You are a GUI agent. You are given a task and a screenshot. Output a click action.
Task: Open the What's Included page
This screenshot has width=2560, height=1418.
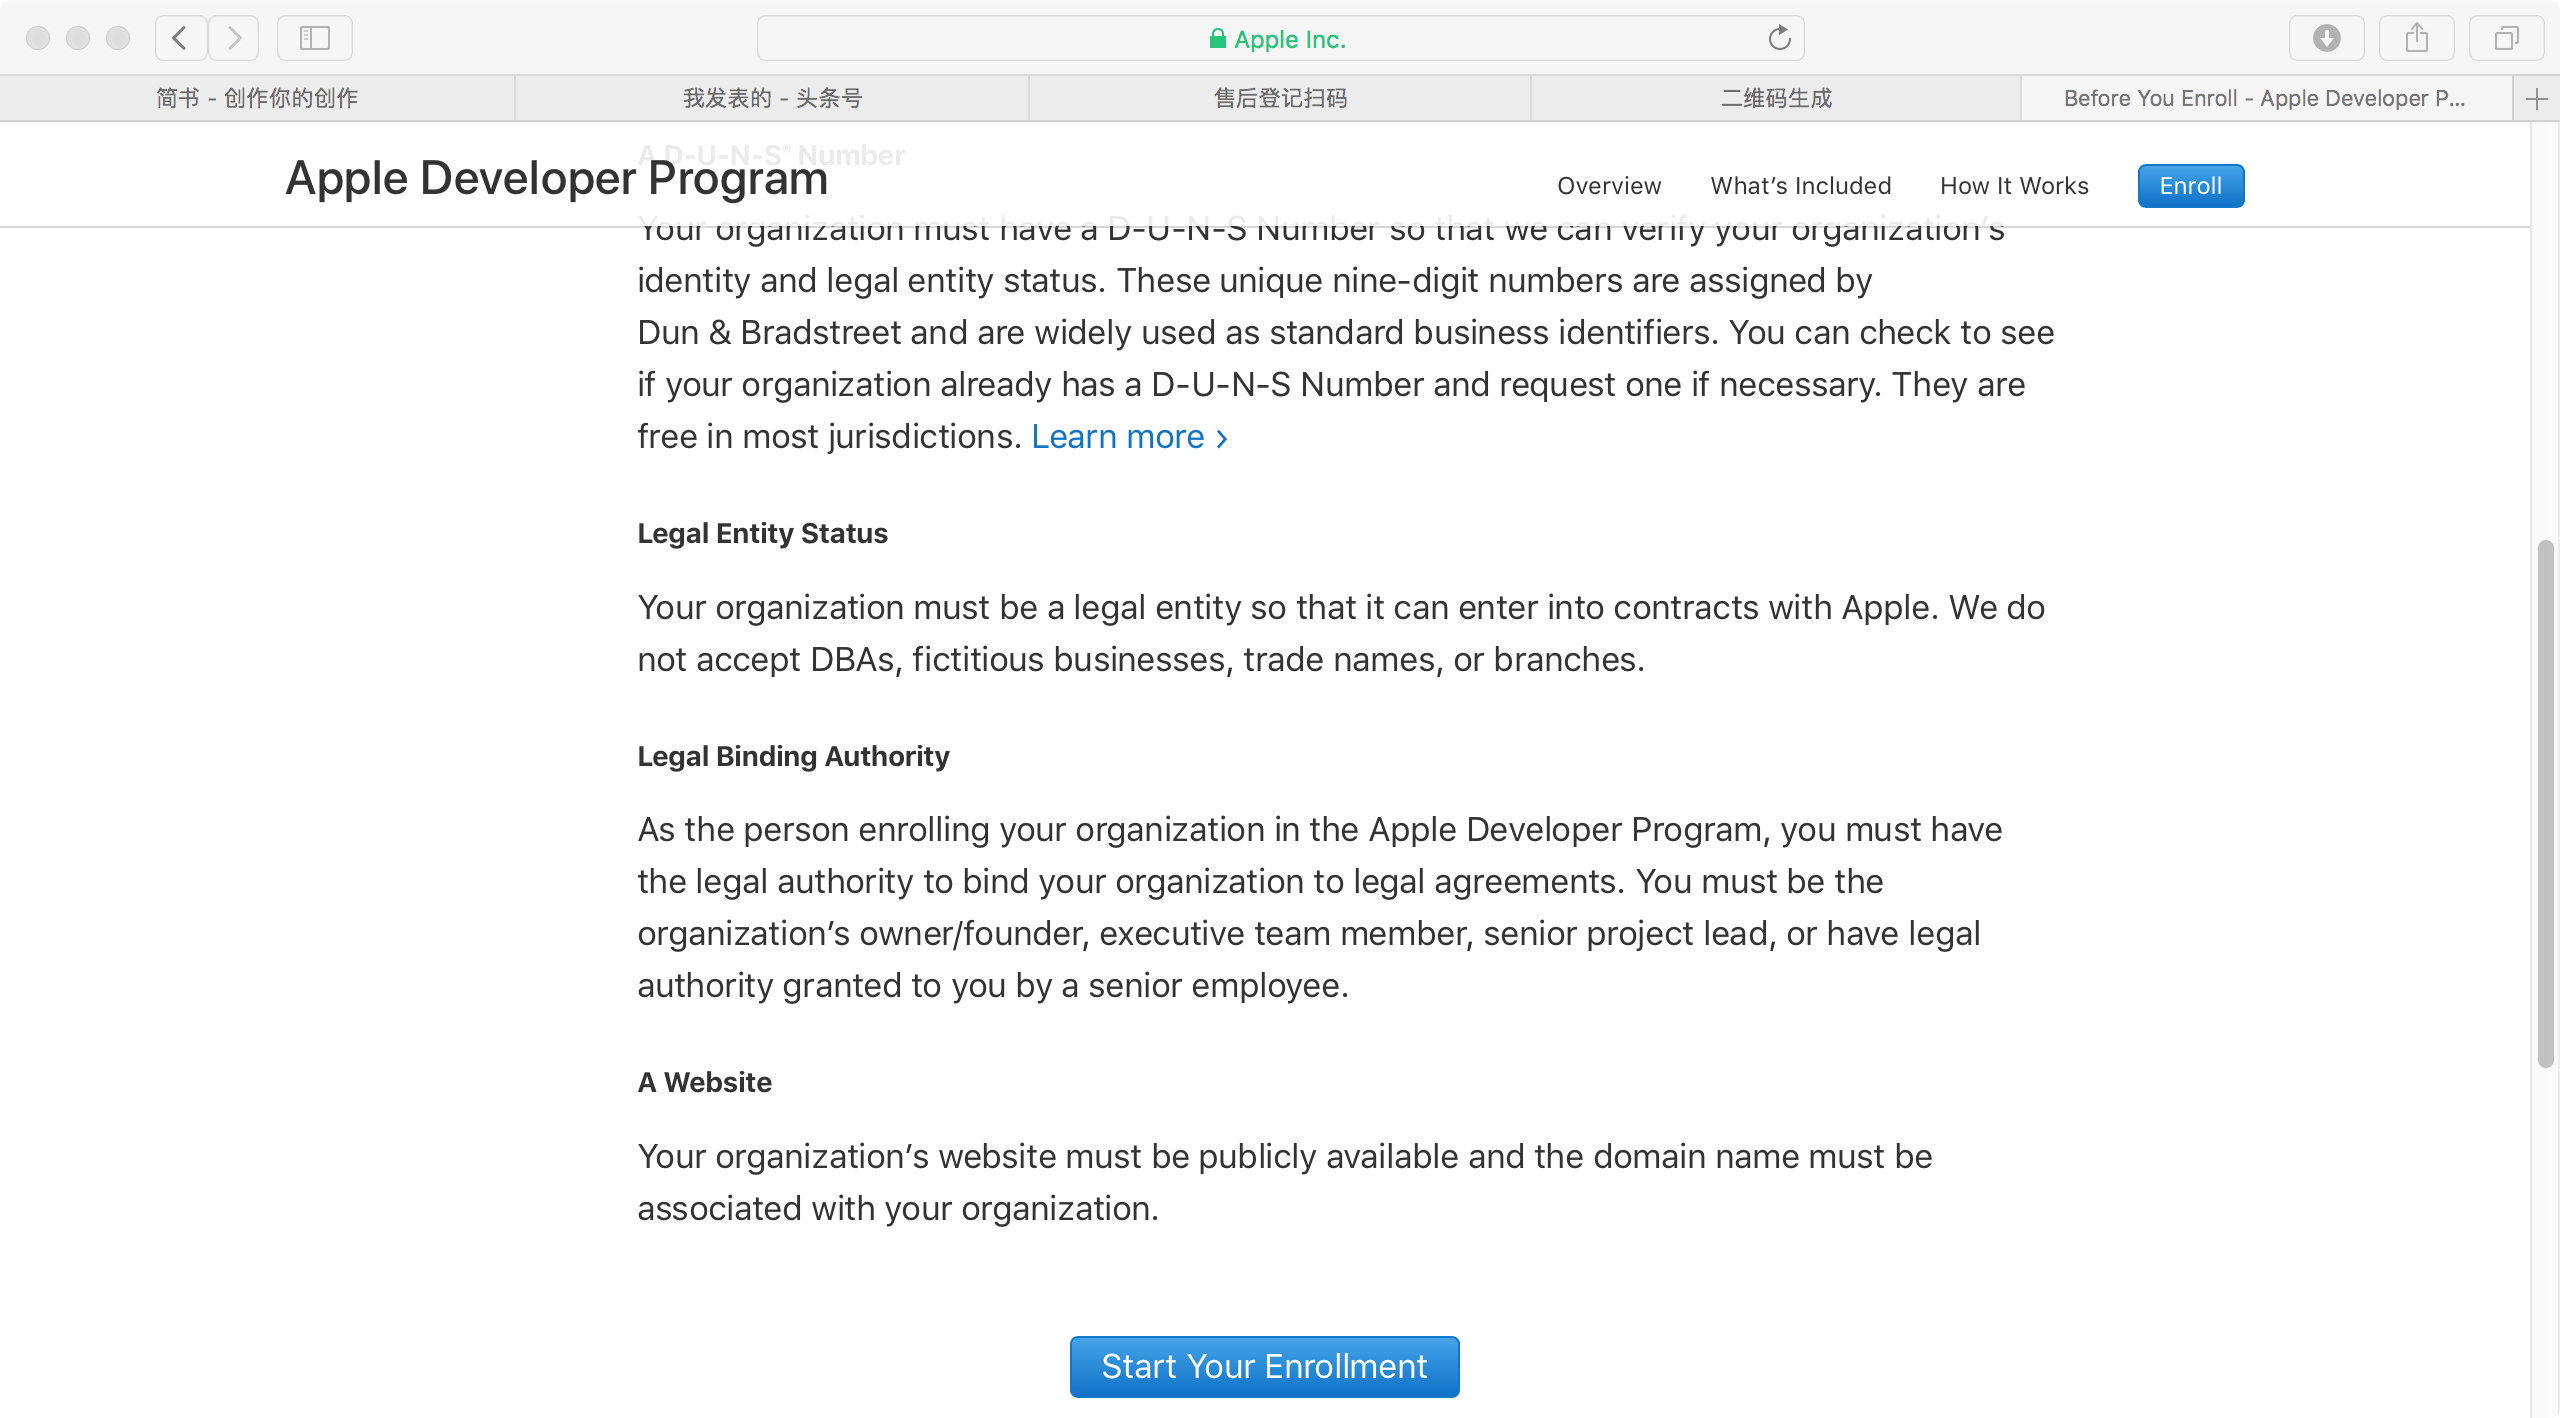pos(1801,186)
